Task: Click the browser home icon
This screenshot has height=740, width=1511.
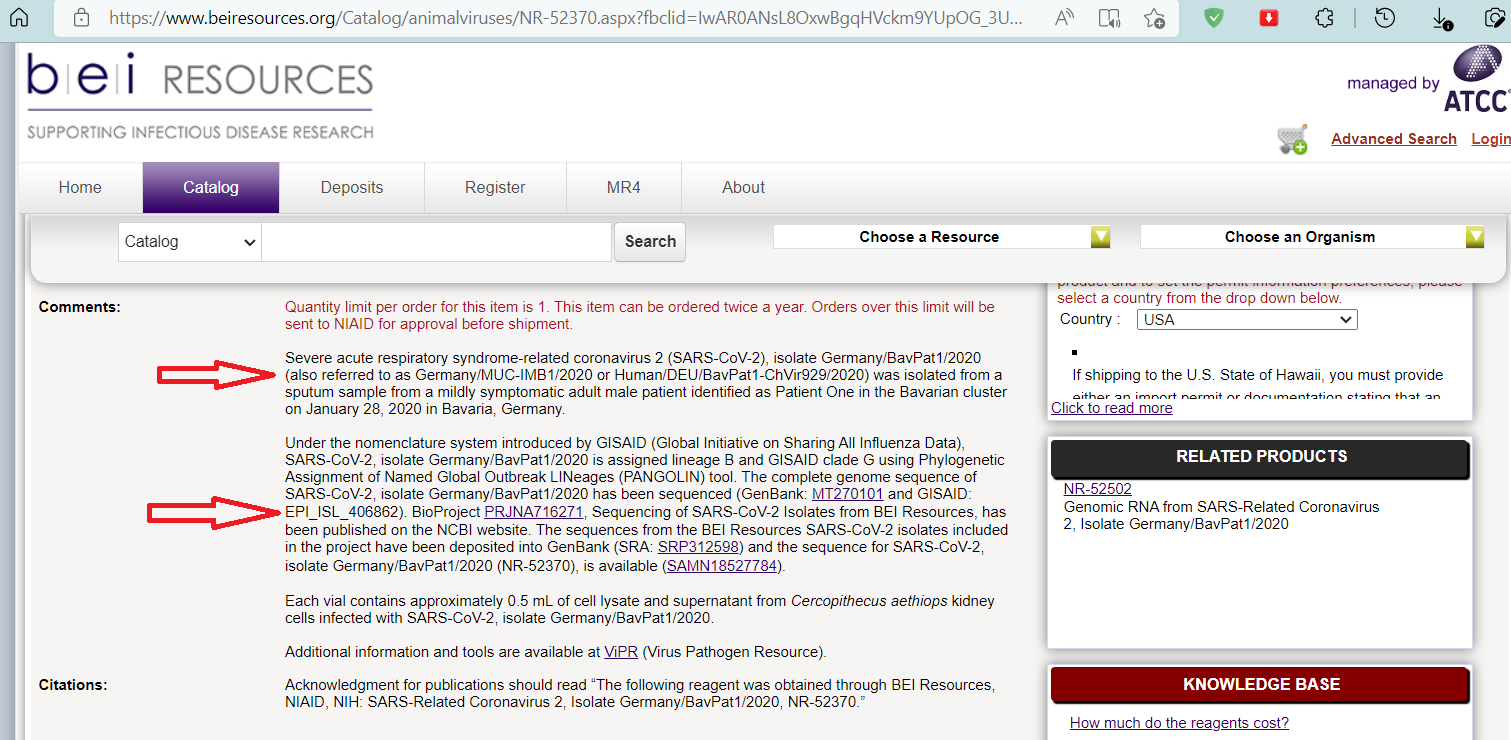Action: tap(18, 17)
